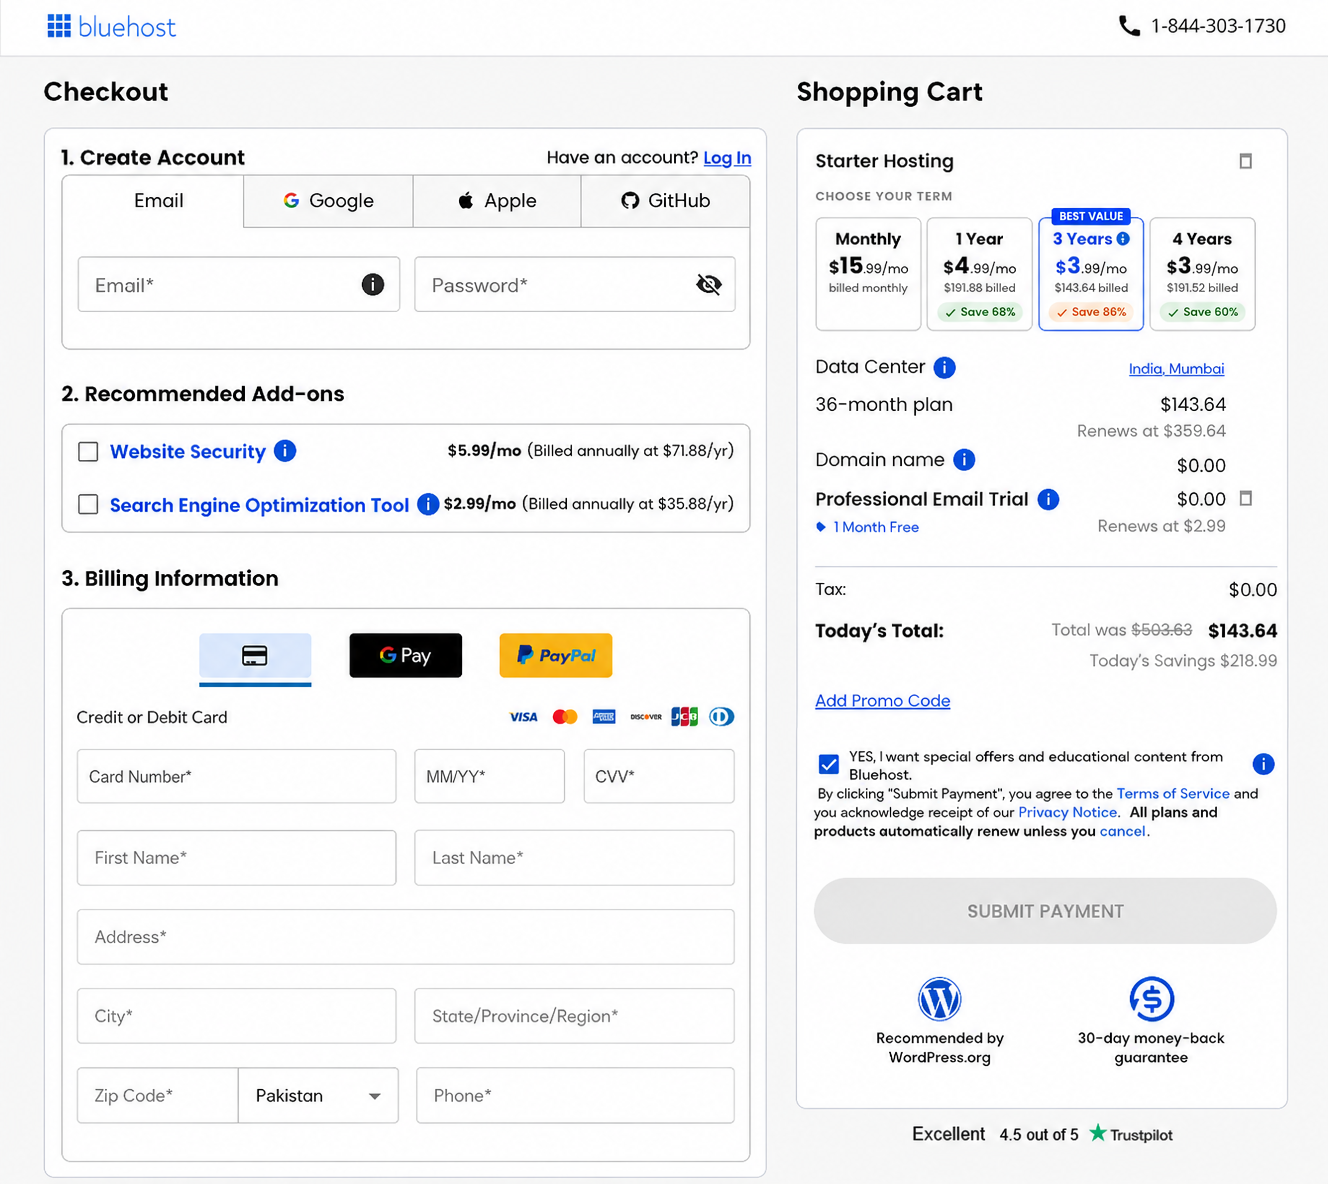
Task: Select the Monthly term option
Action: [868, 274]
